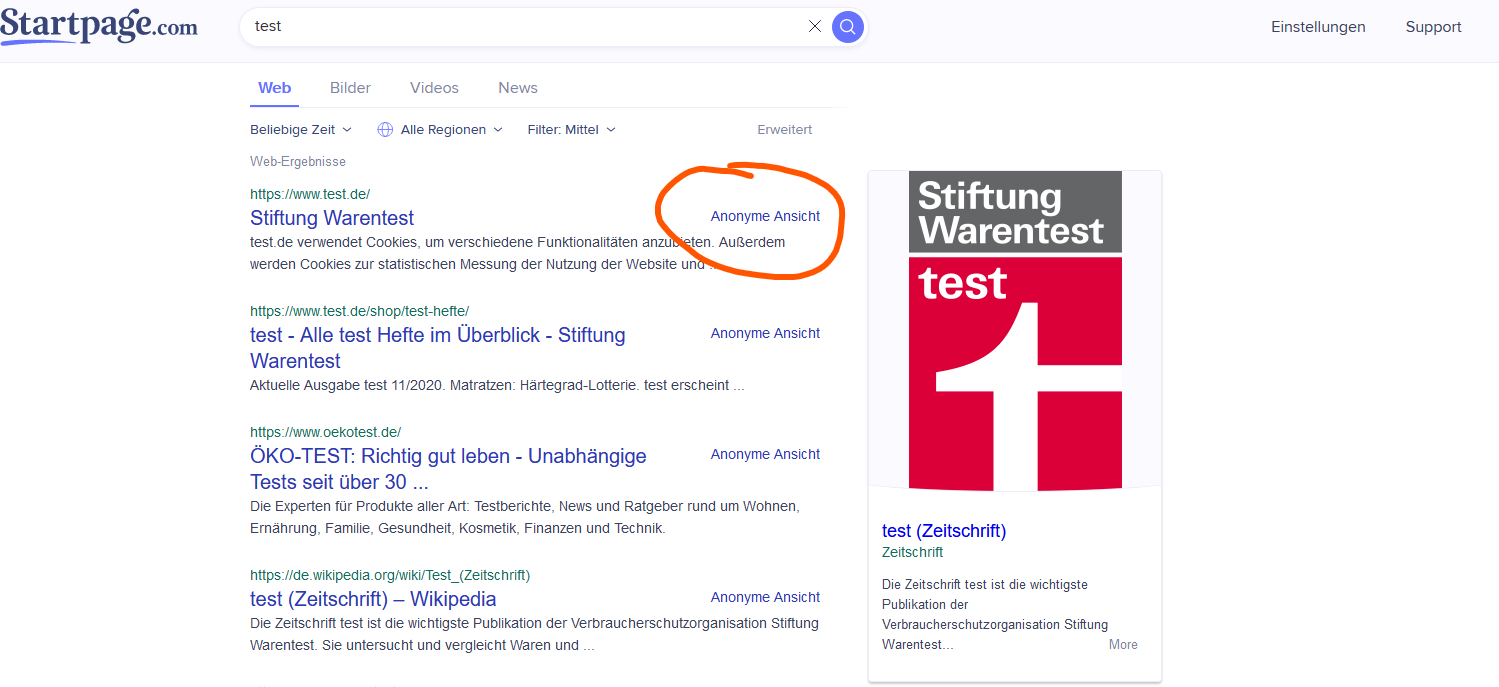Click the Startpage.com logo
1499x687 pixels.
99,26
